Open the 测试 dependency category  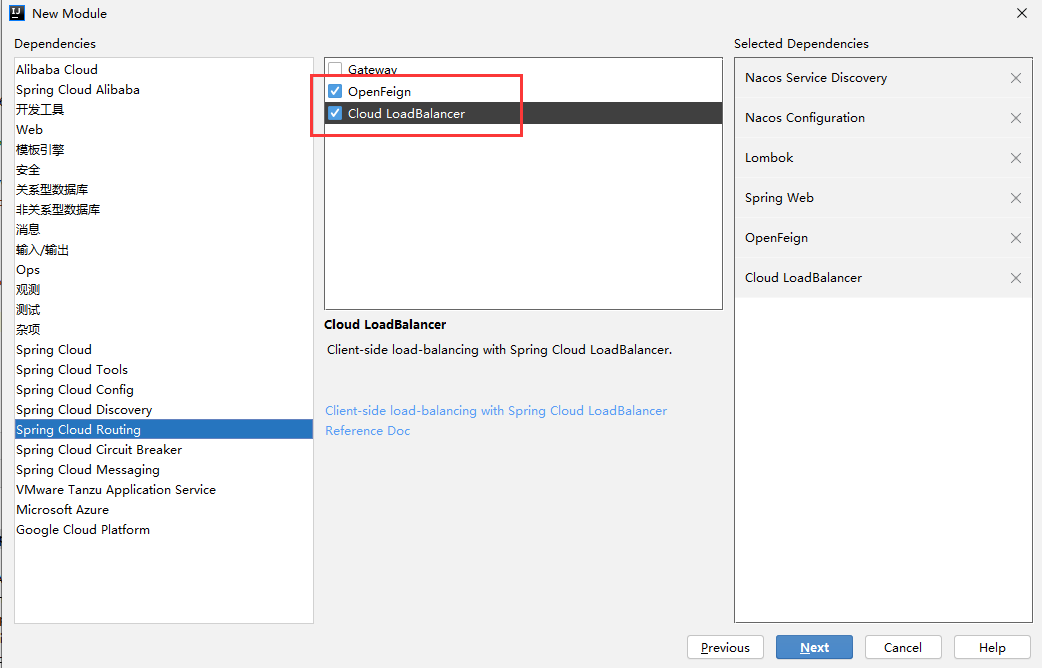[163, 310]
